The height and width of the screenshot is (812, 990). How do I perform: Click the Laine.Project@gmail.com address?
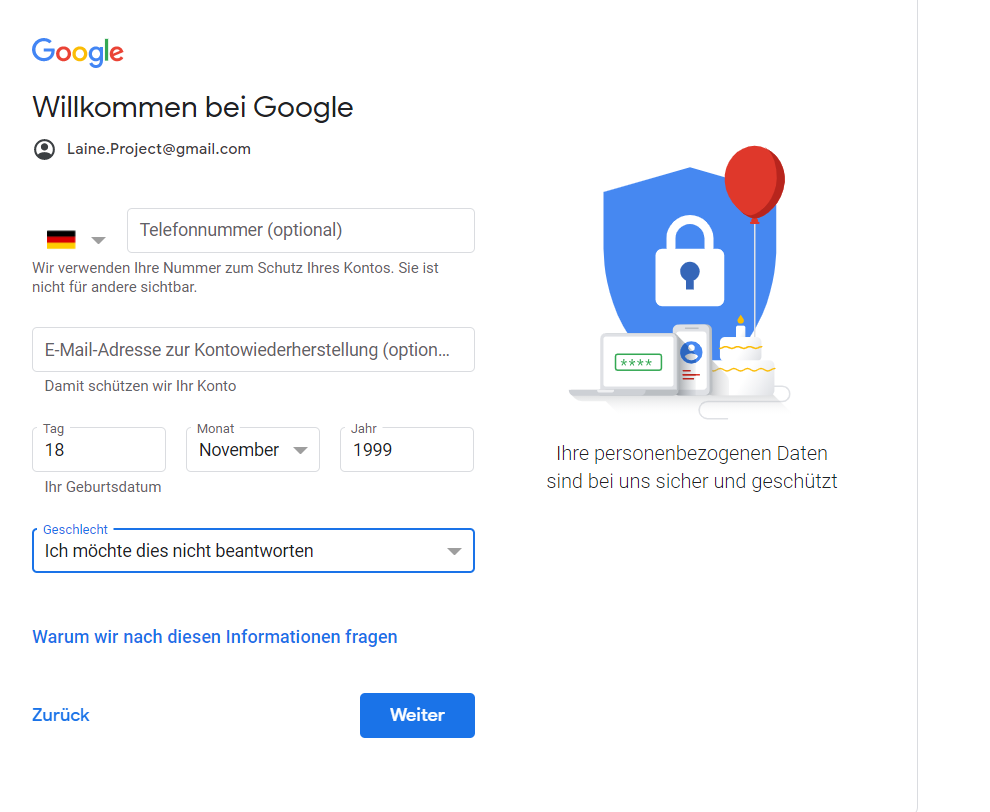159,149
